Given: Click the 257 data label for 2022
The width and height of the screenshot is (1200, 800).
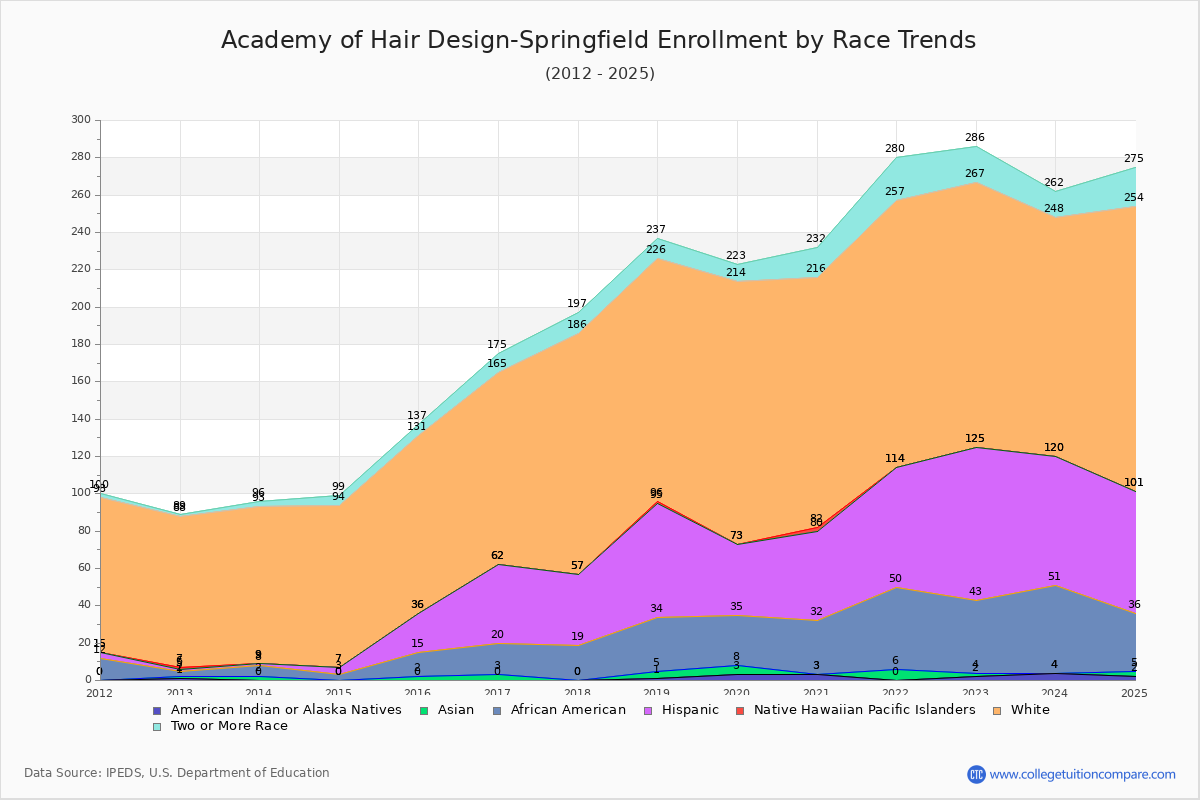Looking at the screenshot, I should pyautogui.click(x=895, y=192).
